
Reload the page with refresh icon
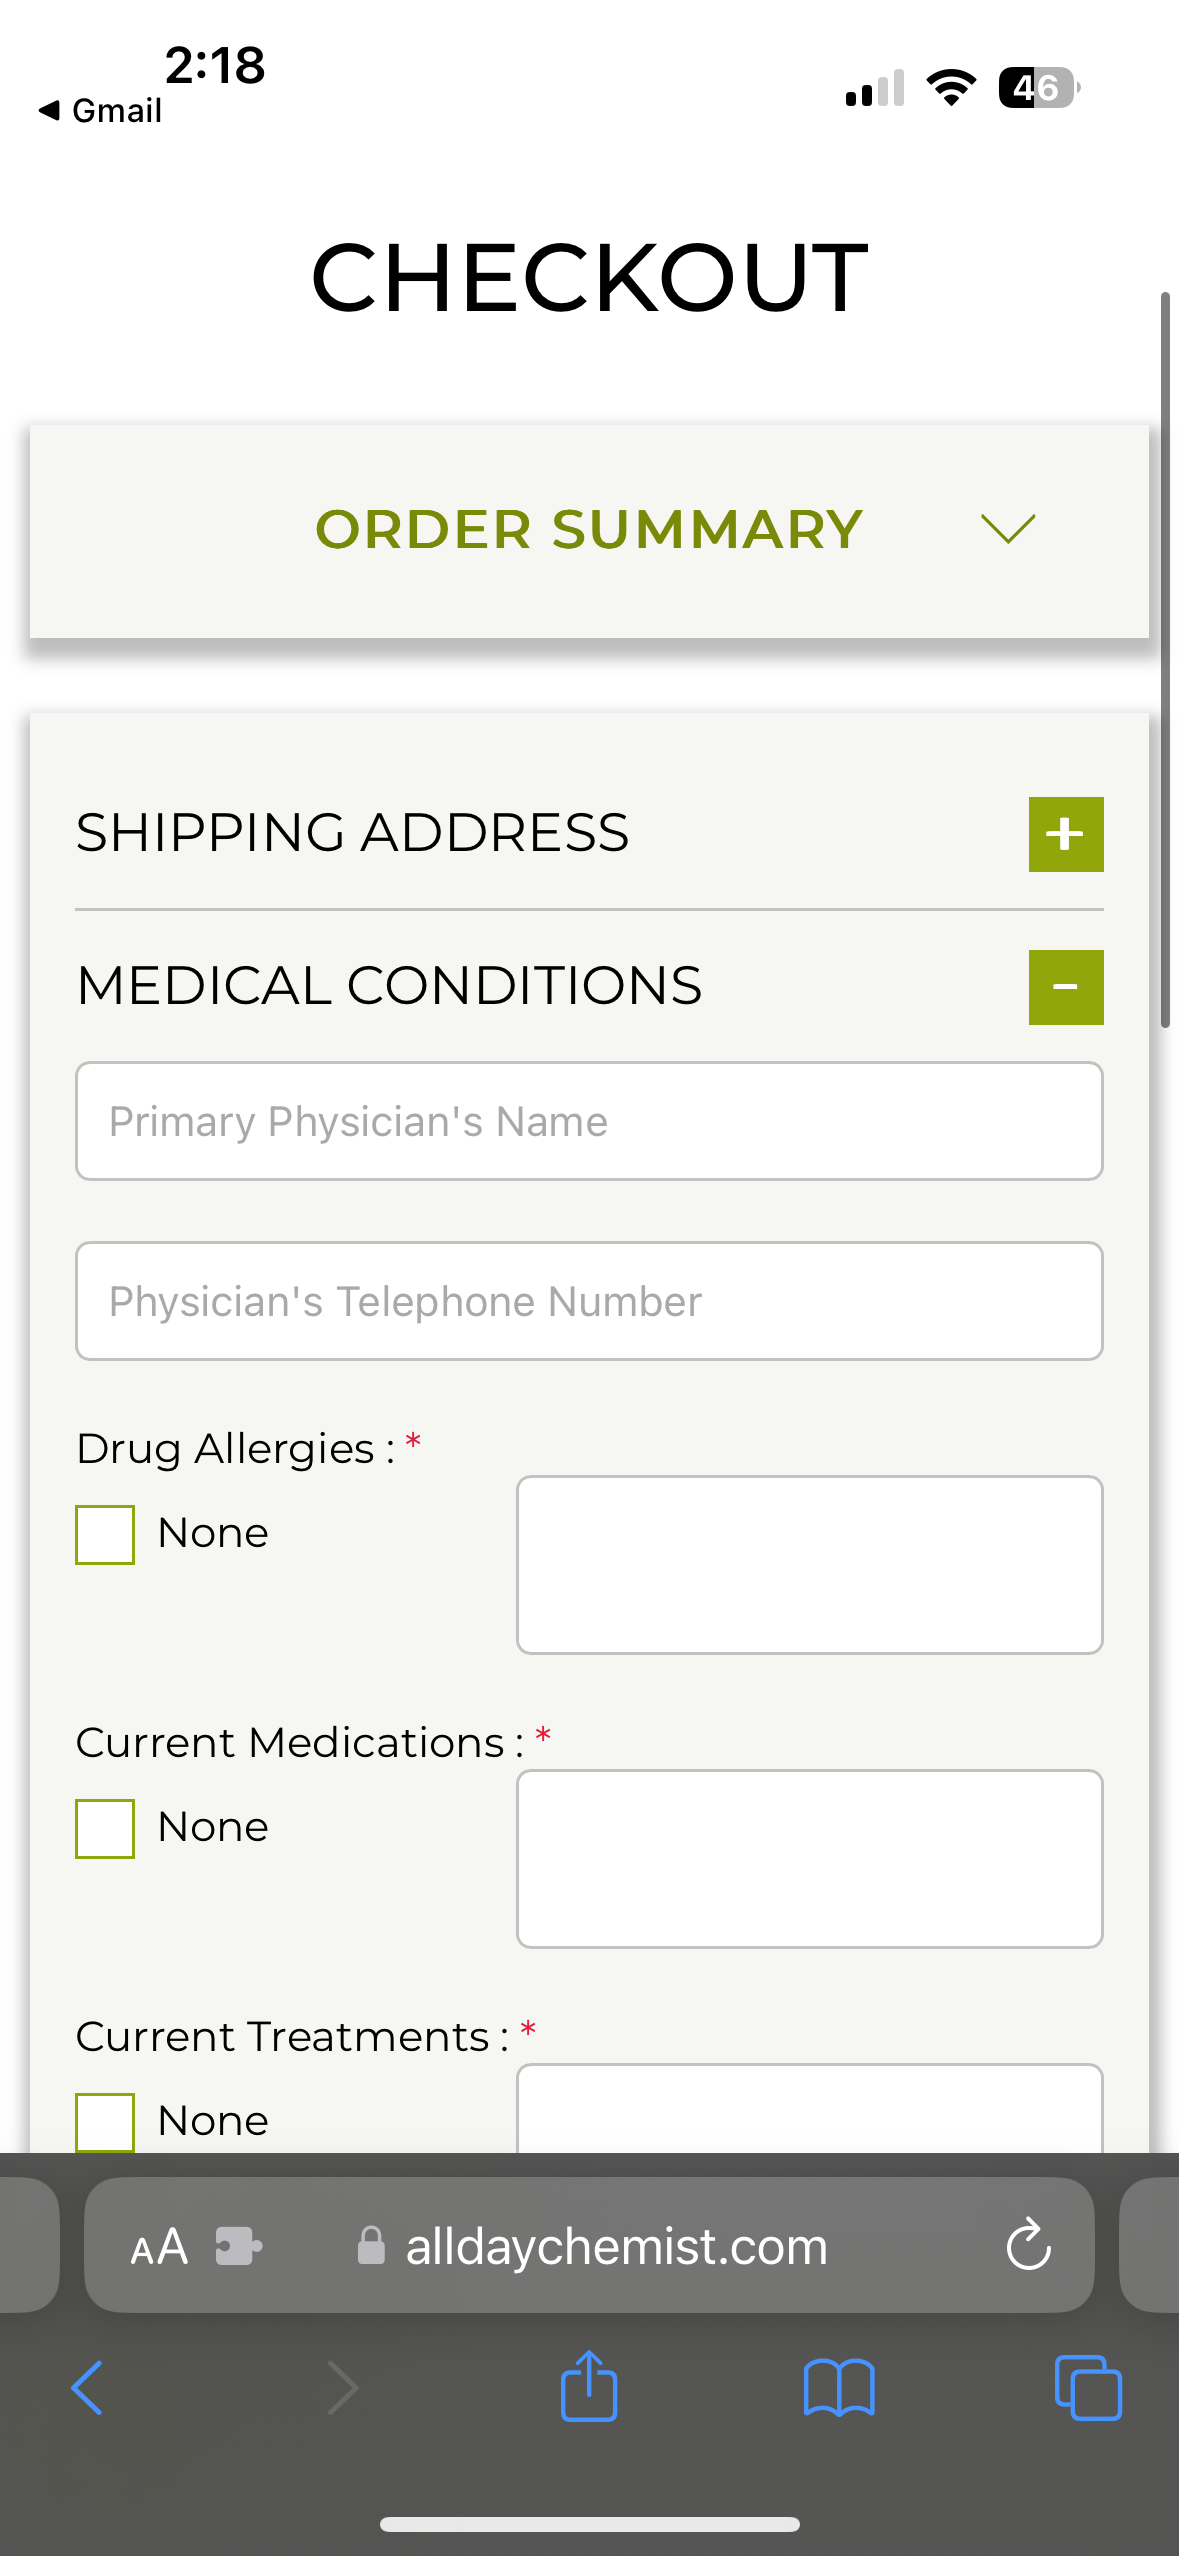[x=1028, y=2246]
